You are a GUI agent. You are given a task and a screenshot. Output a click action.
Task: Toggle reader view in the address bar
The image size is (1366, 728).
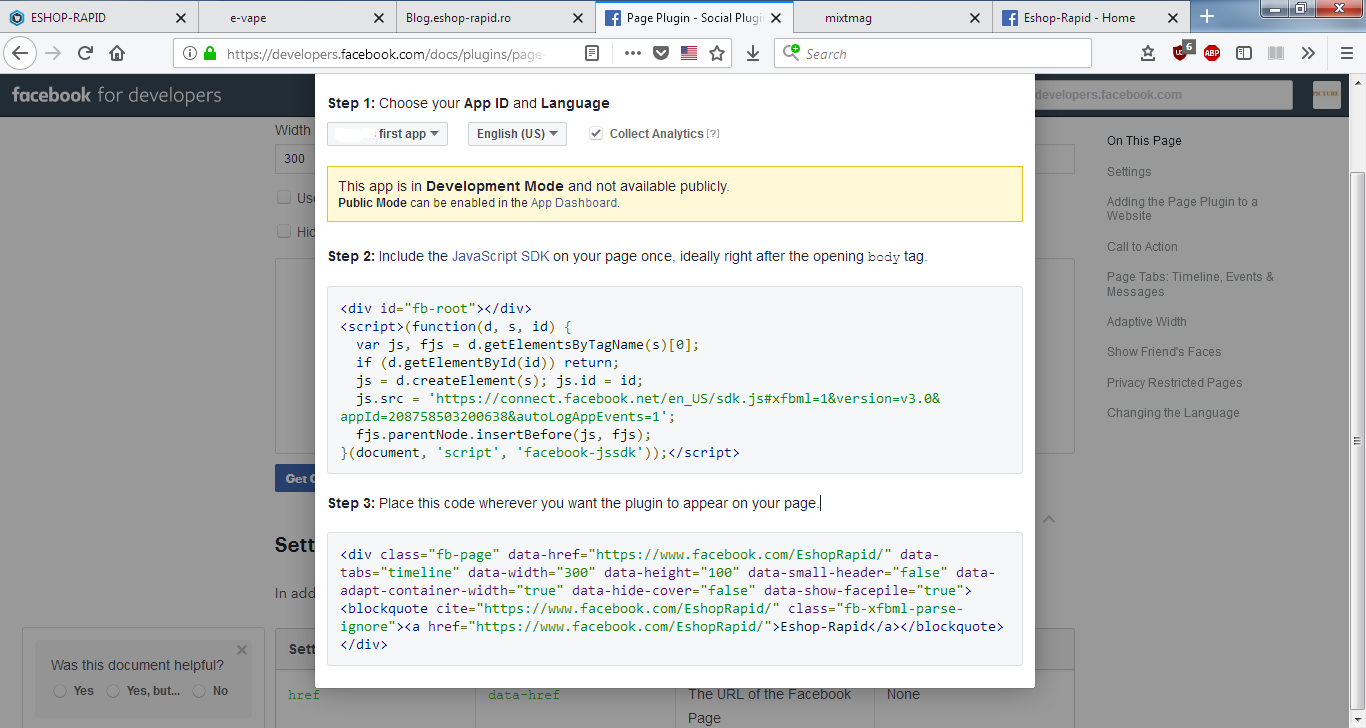pyautogui.click(x=592, y=54)
